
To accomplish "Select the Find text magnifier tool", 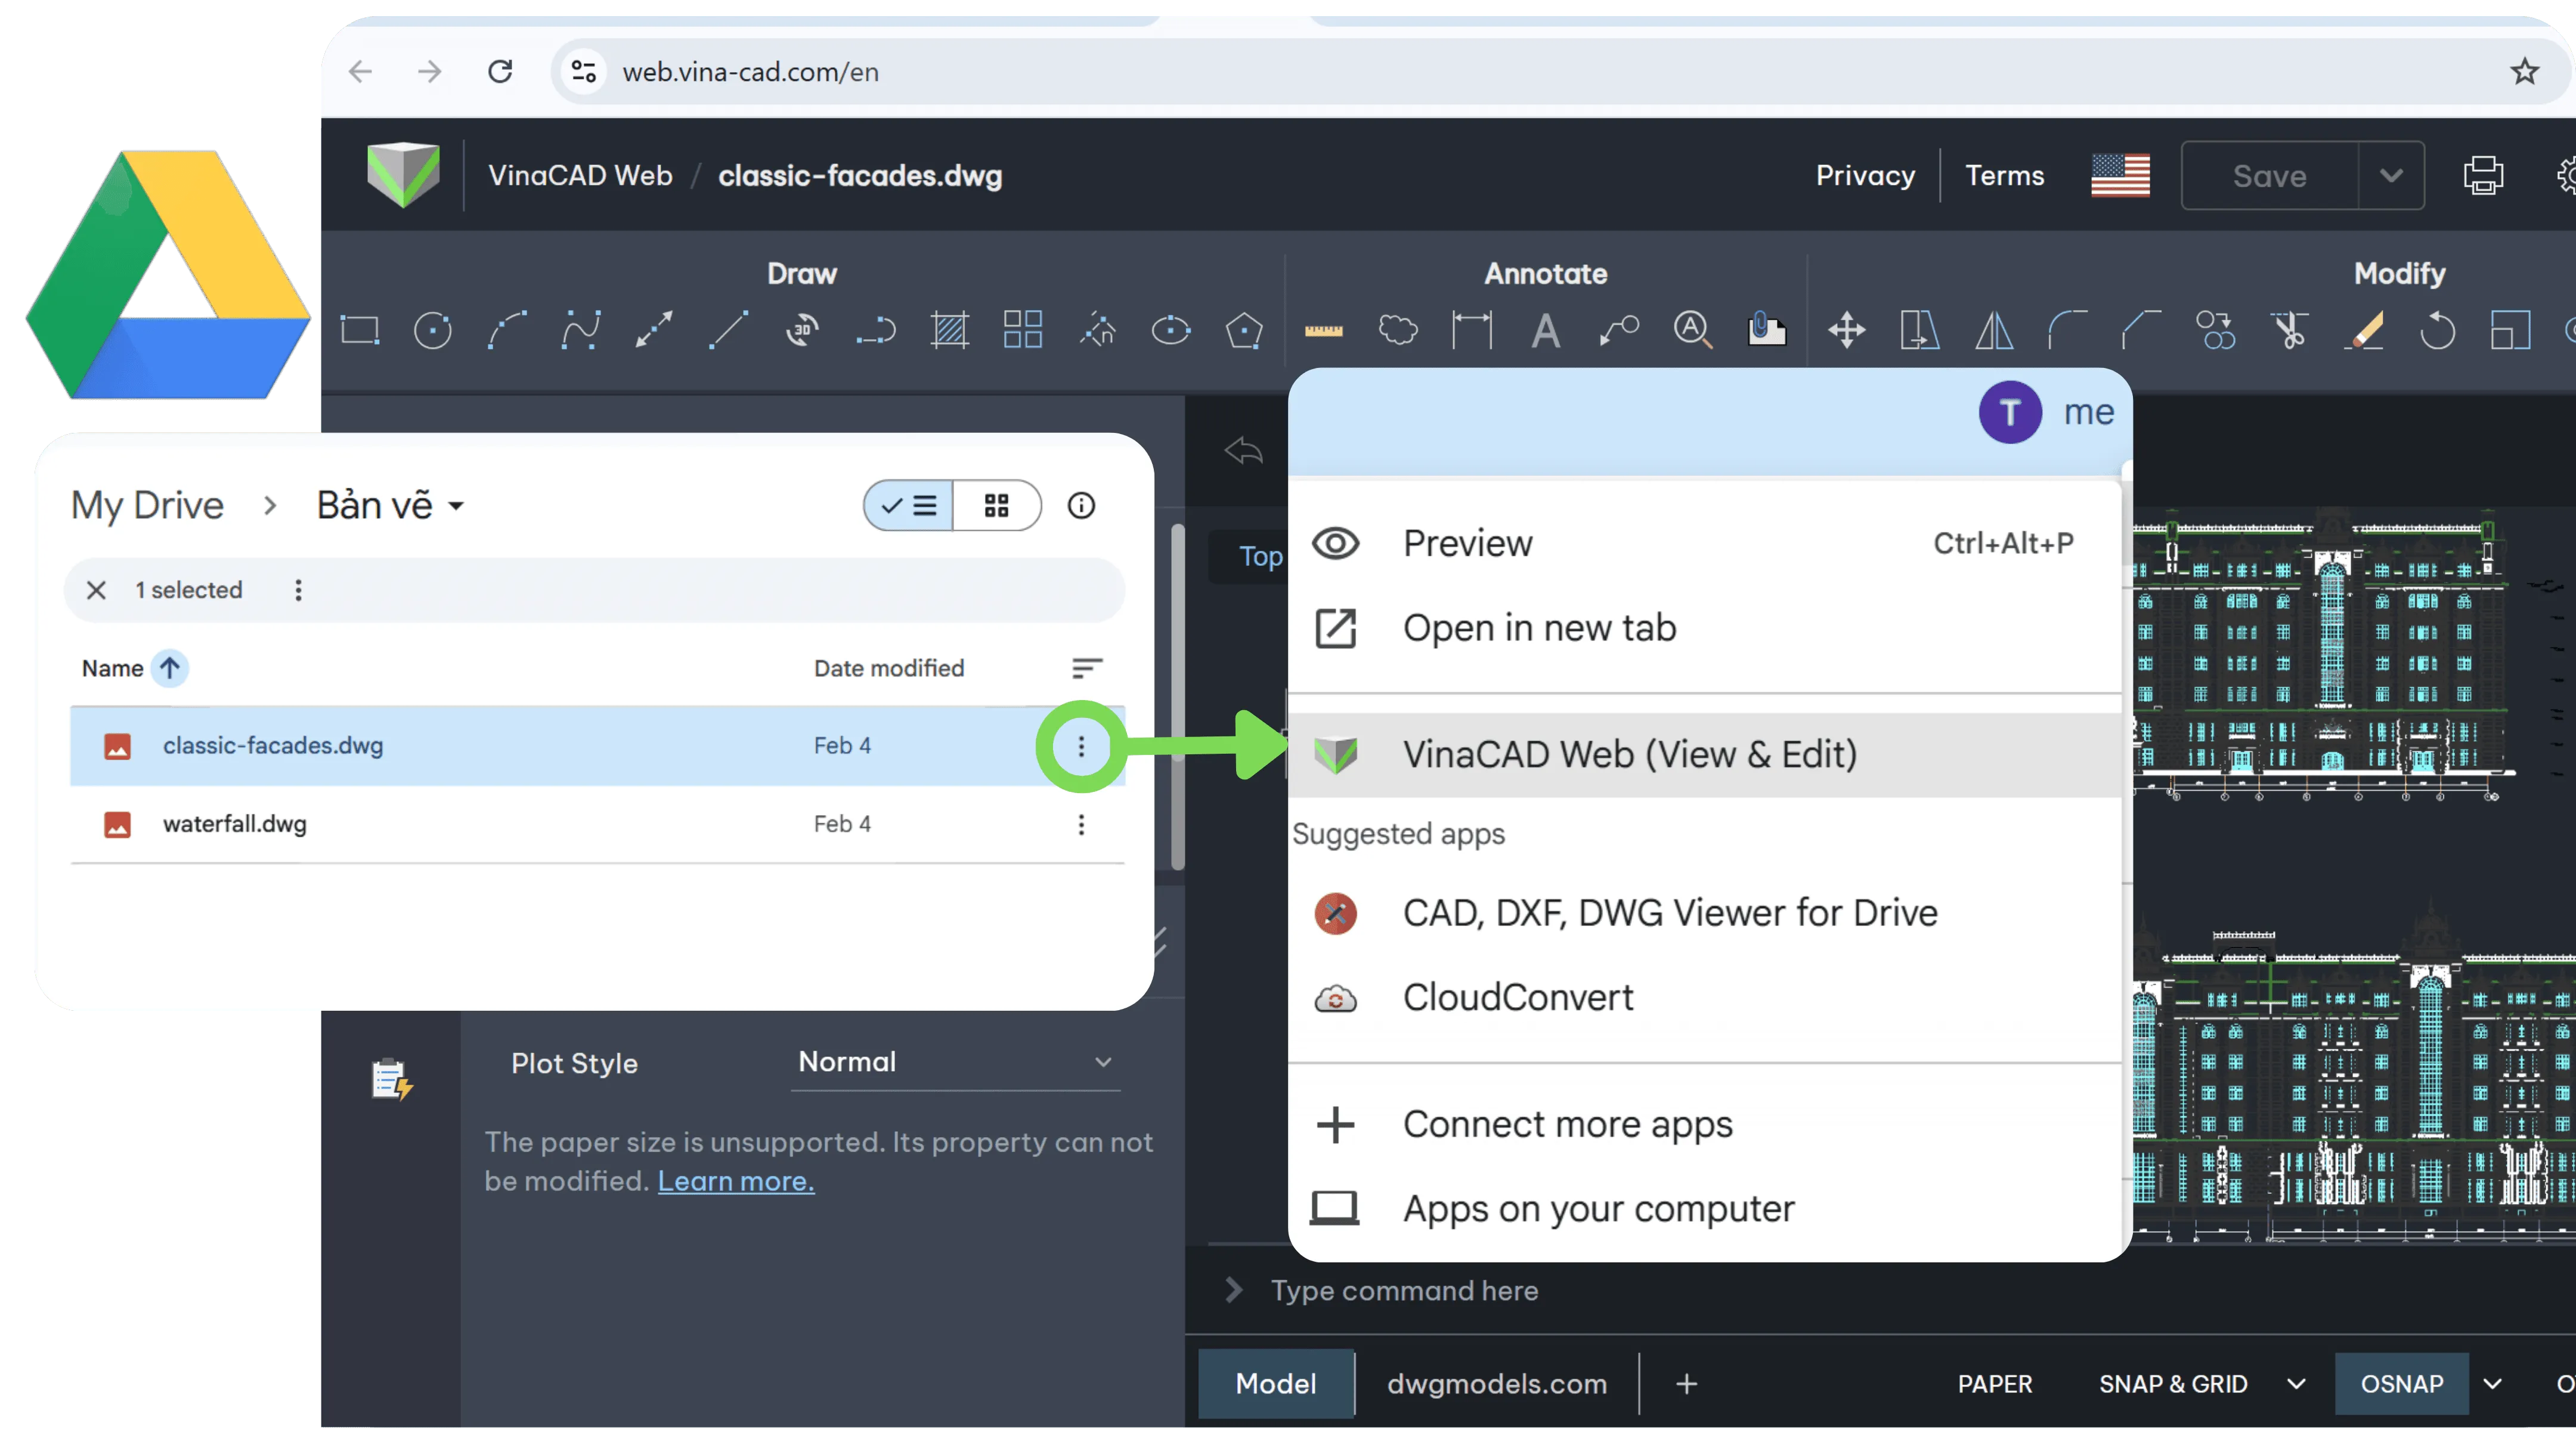I will click(1693, 330).
